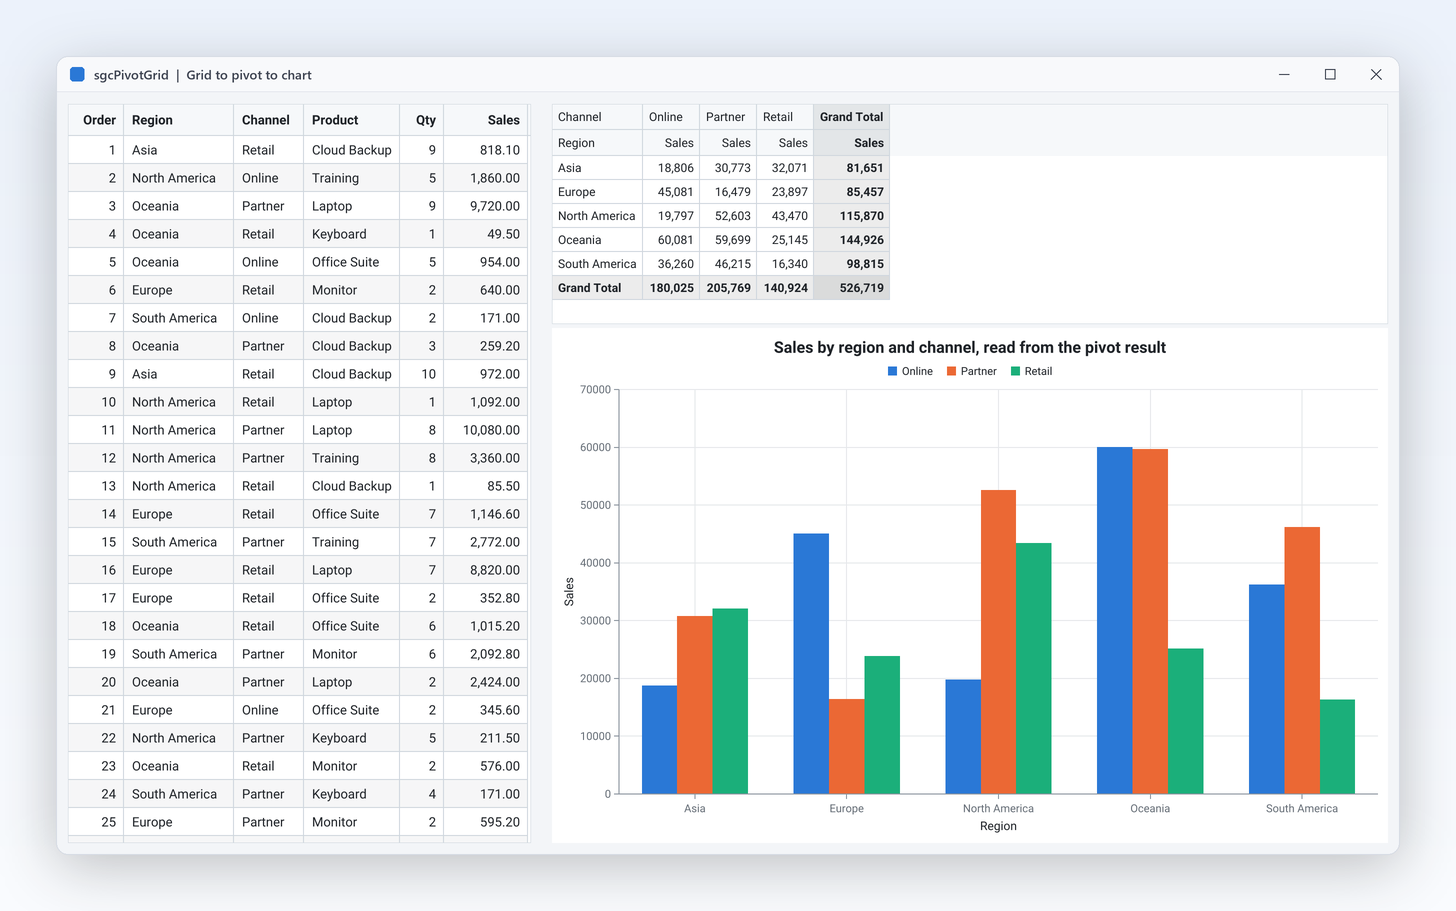Select the Retail column header in the pivot

(x=785, y=117)
